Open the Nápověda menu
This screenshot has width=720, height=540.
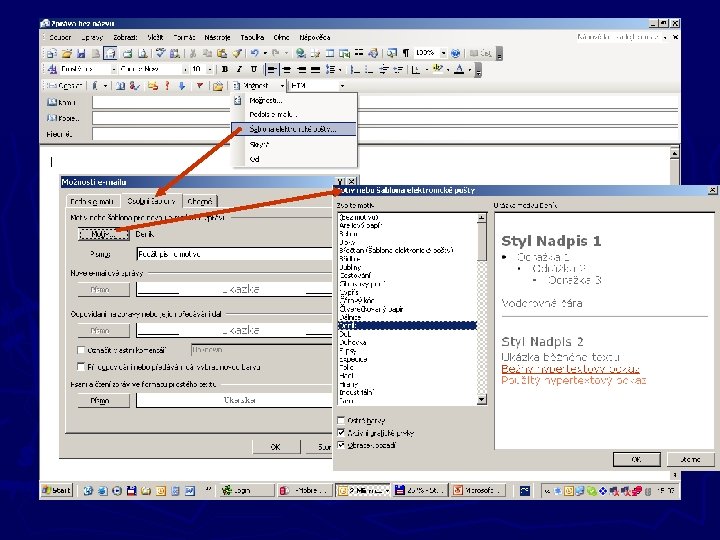pyautogui.click(x=315, y=38)
